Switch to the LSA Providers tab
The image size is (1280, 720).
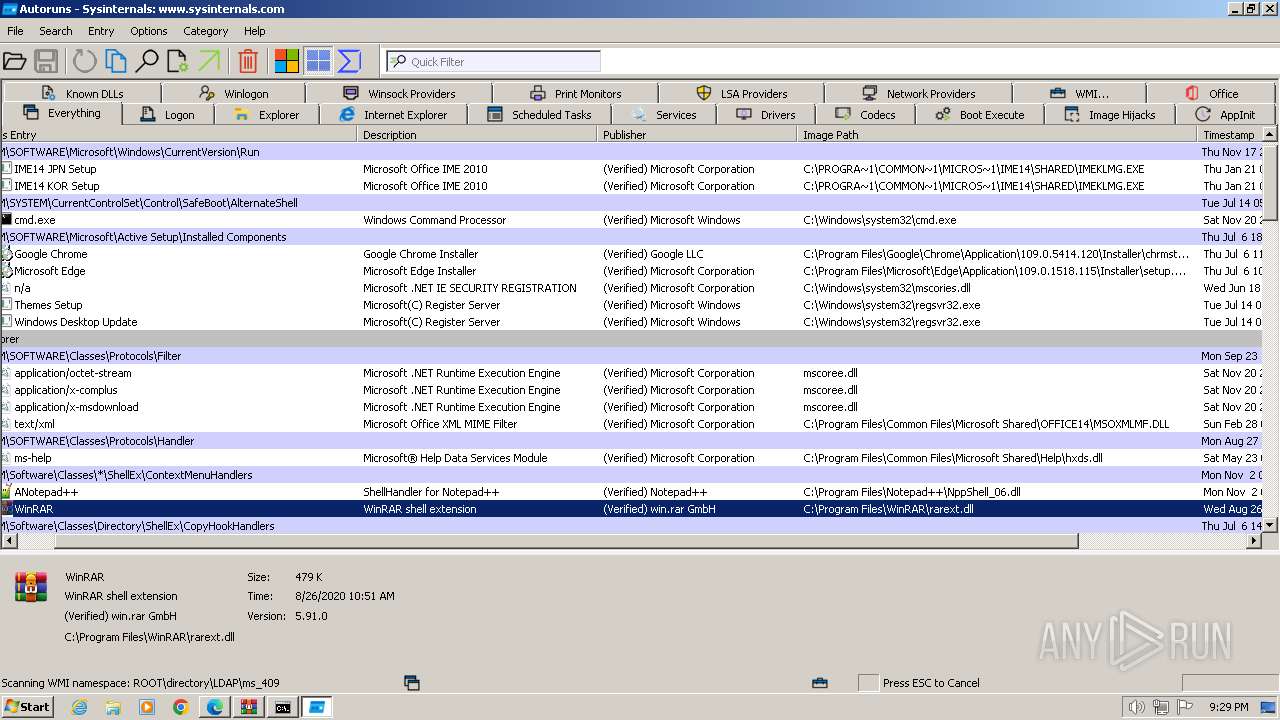[743, 93]
